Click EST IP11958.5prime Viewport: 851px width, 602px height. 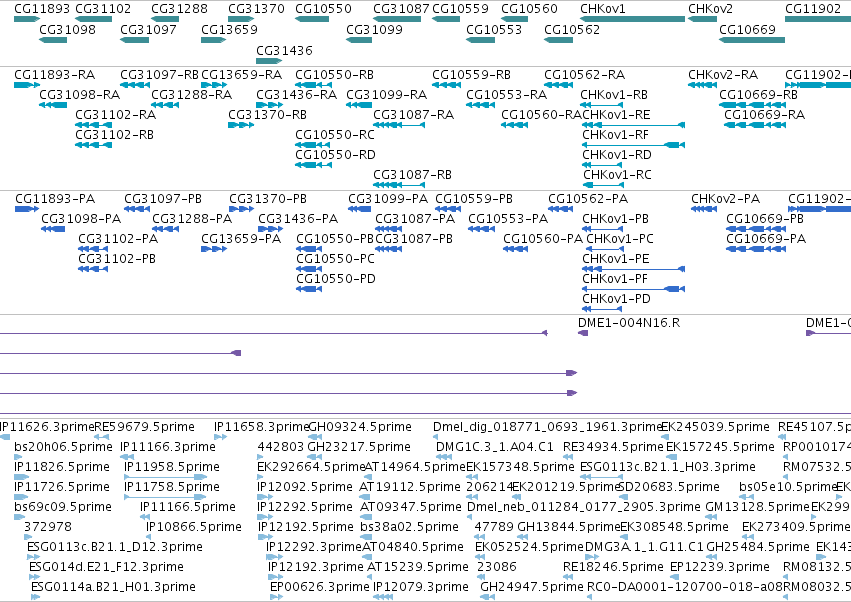[x=172, y=467]
